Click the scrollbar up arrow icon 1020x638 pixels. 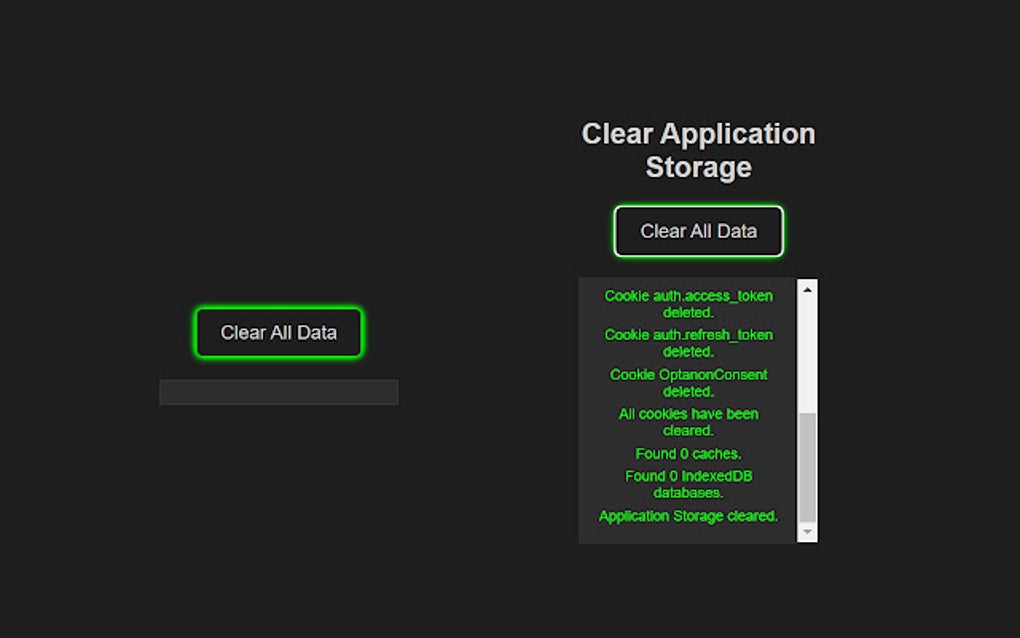806,289
